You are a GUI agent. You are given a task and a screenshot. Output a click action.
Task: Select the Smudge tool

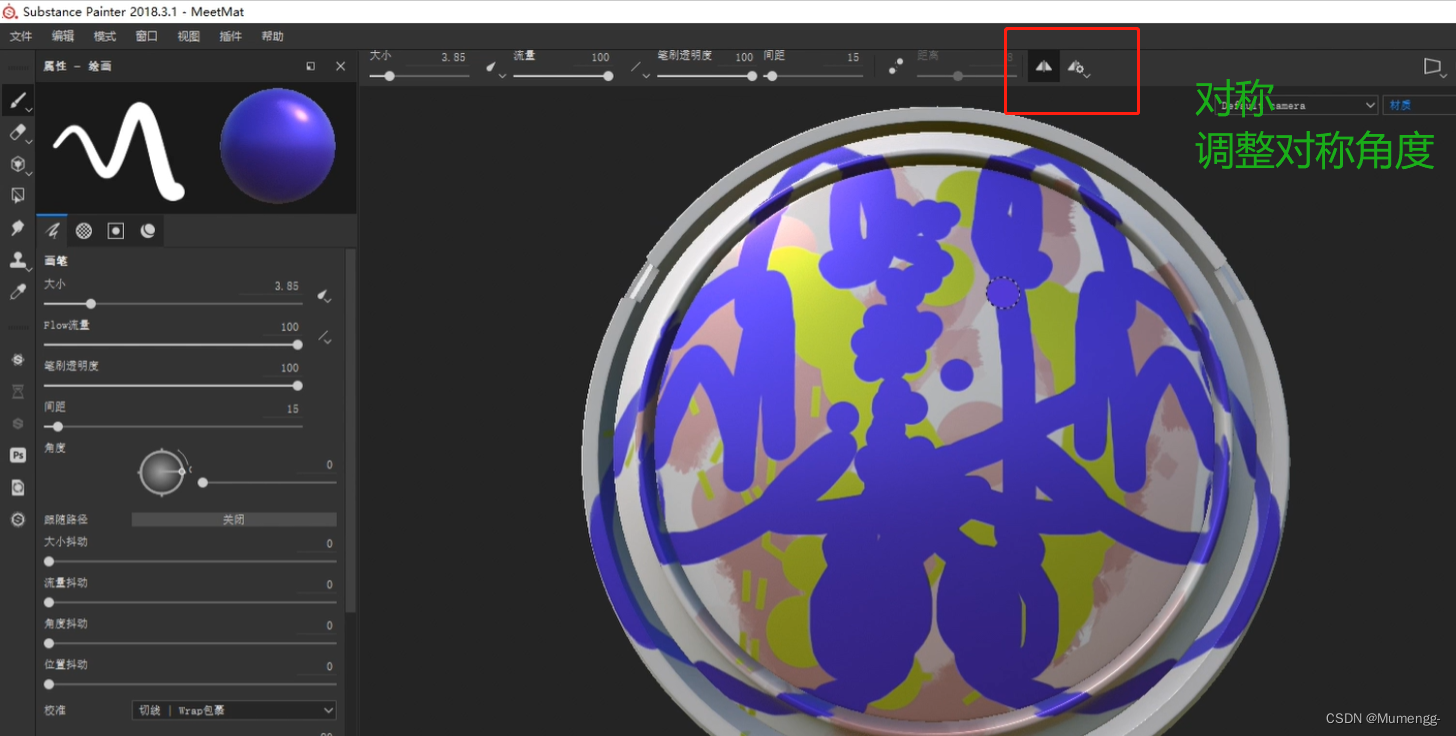pos(17,228)
